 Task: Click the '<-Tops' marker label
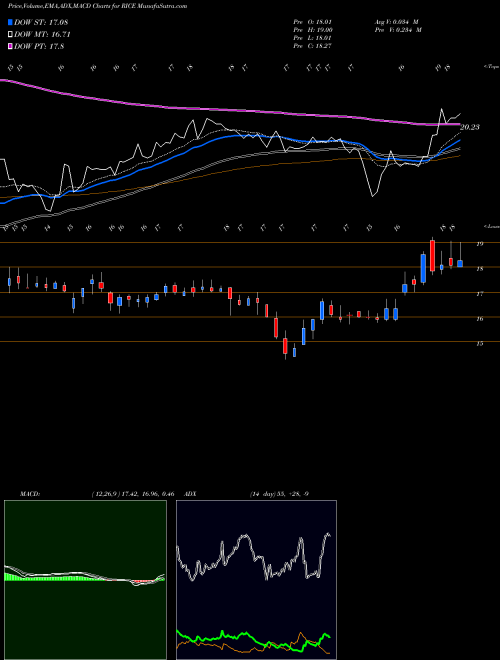491,67
